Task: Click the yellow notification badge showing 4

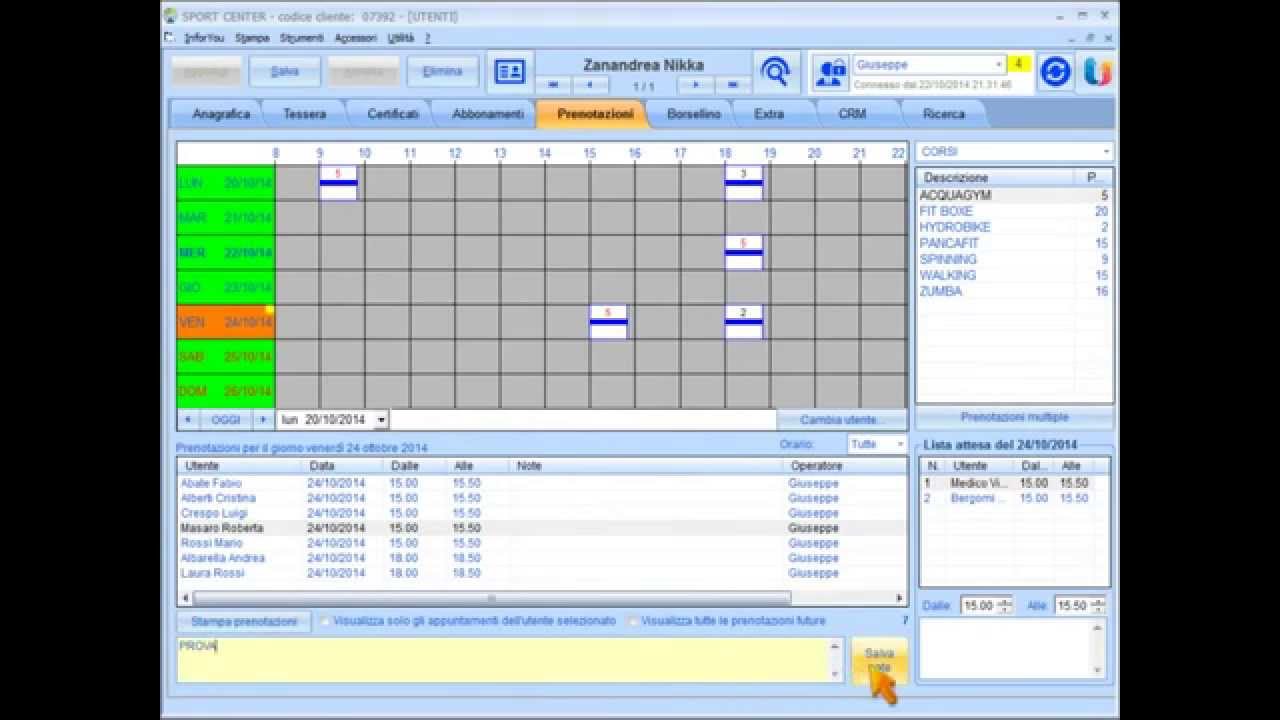Action: [x=1019, y=64]
